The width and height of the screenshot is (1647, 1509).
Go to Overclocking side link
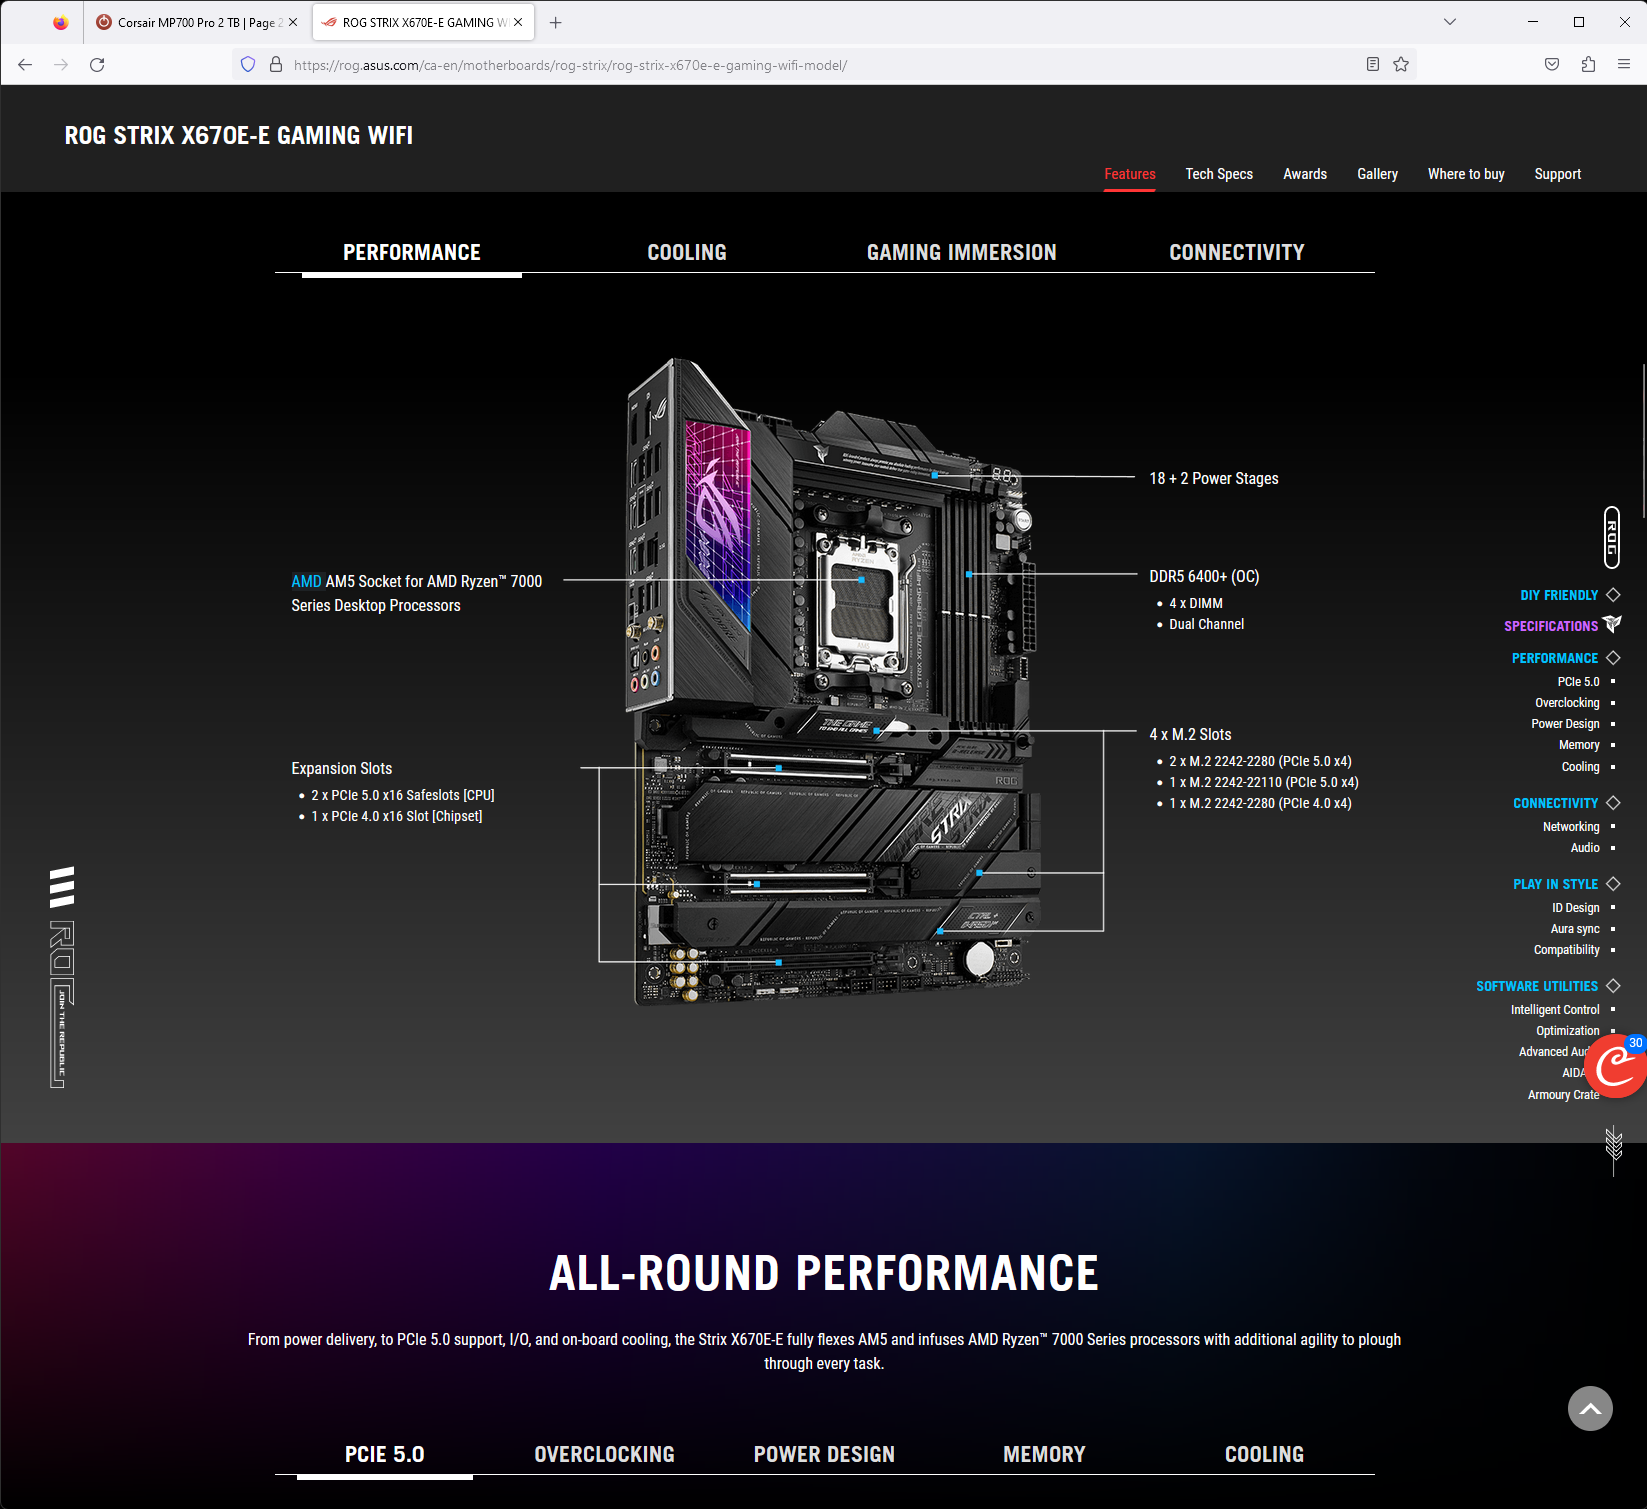point(1567,703)
